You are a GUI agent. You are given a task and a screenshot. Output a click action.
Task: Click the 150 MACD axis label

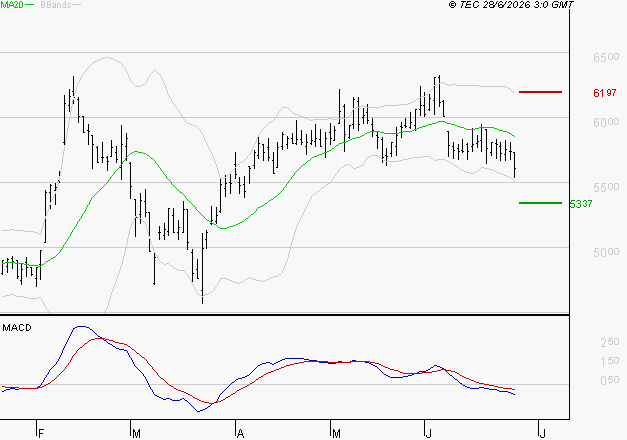[610, 361]
